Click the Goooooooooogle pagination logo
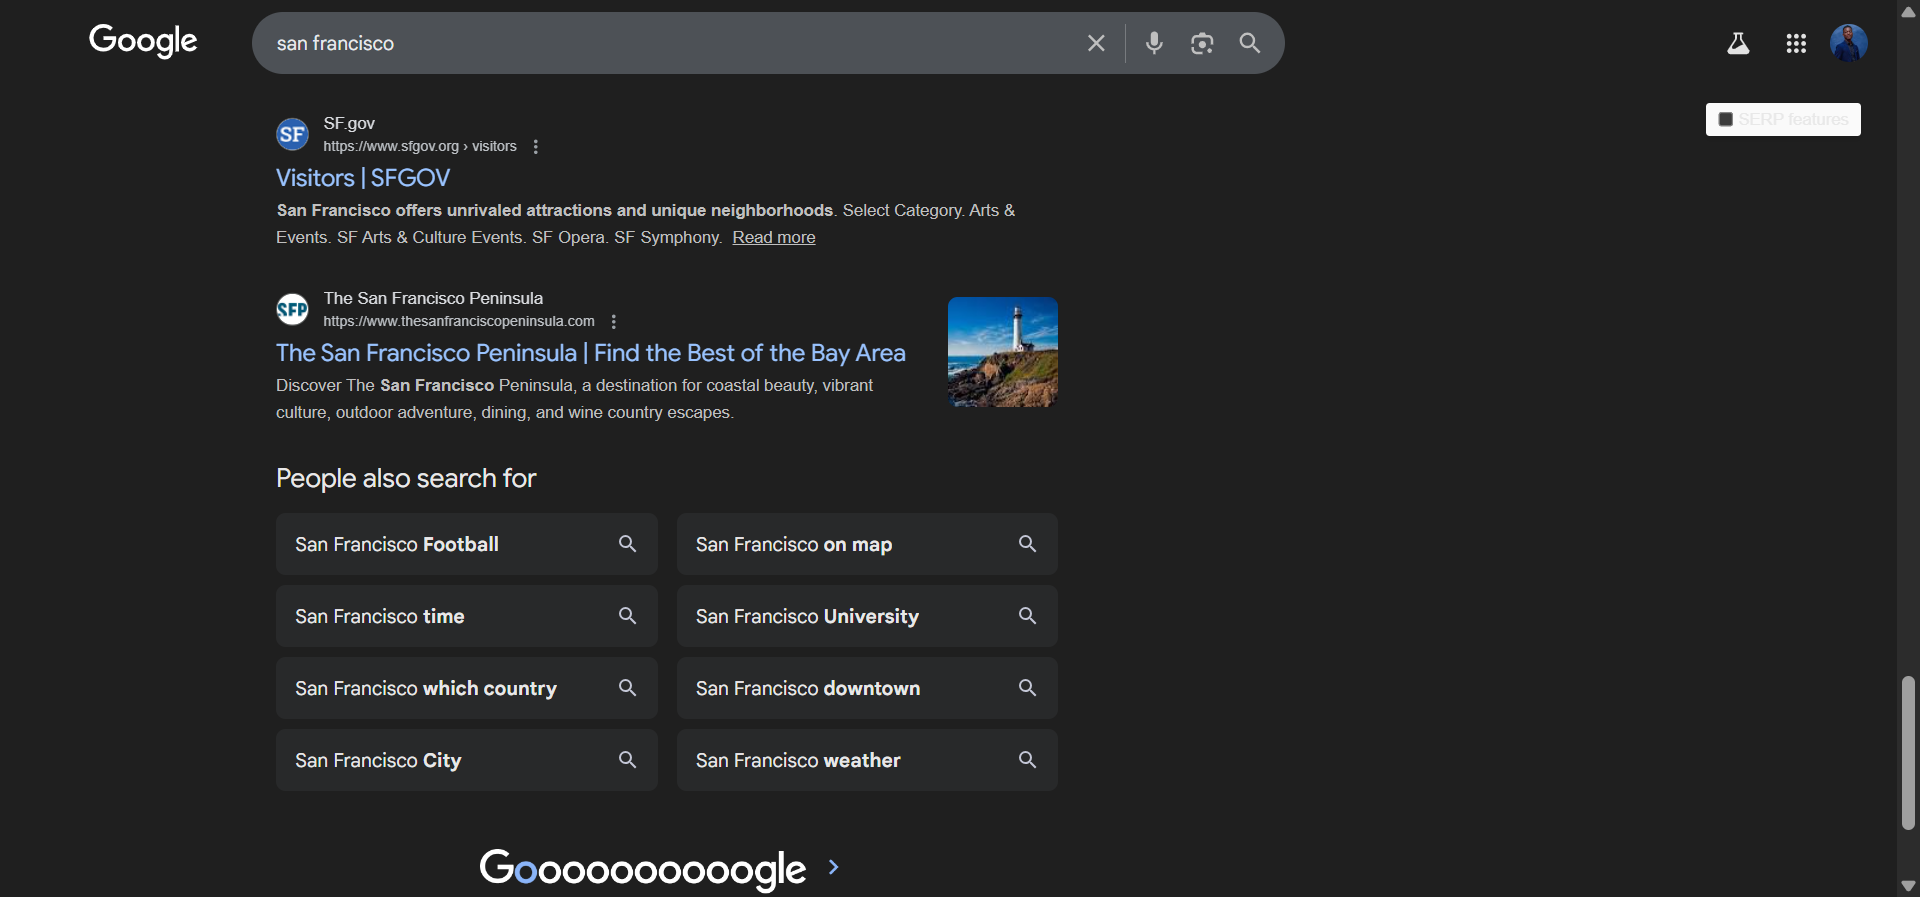1920x897 pixels. tap(643, 868)
